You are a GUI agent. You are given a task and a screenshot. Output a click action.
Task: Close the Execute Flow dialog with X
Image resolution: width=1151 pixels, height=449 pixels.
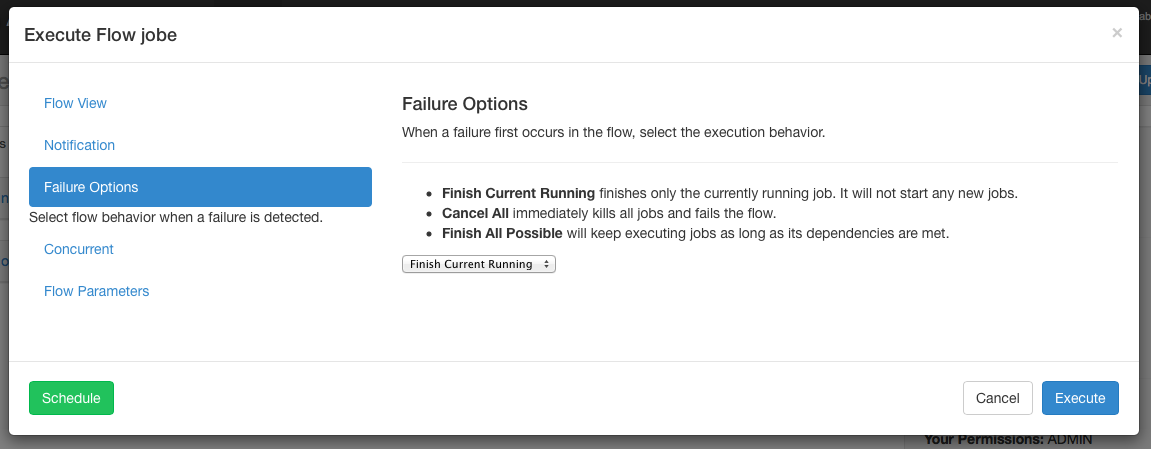click(1117, 33)
